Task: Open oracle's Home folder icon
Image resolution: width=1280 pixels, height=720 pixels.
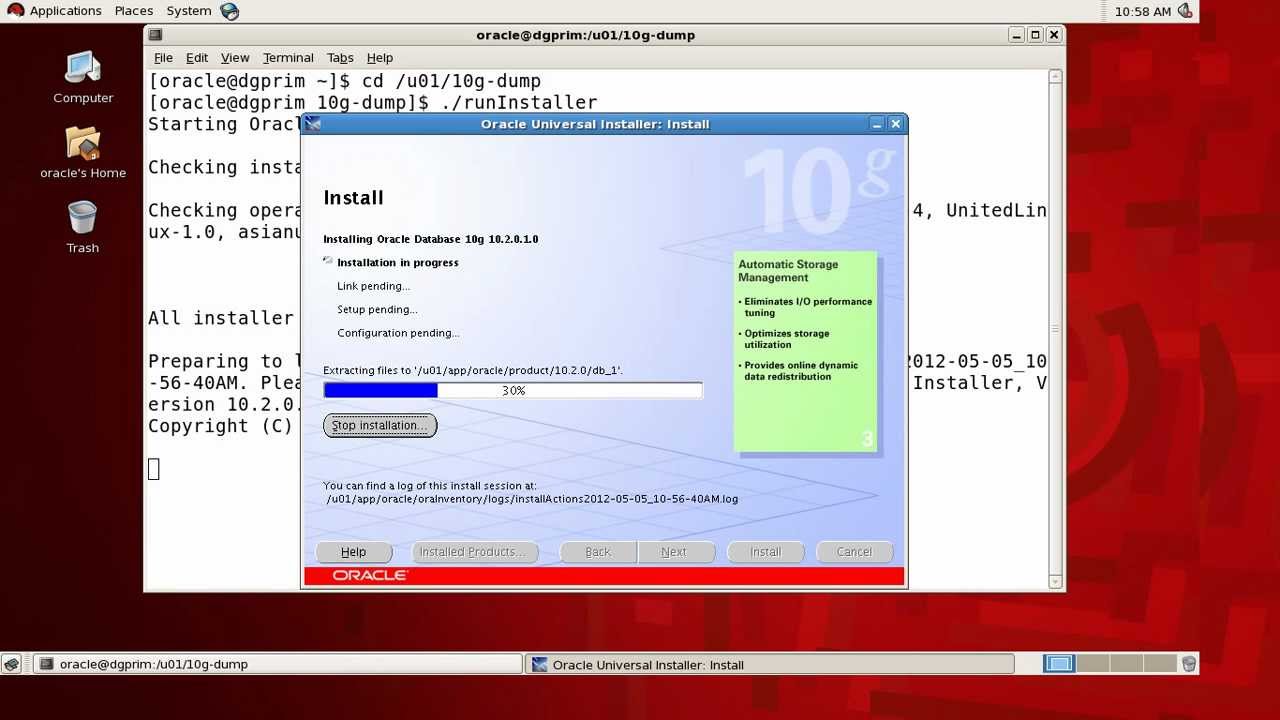Action: pos(83,152)
